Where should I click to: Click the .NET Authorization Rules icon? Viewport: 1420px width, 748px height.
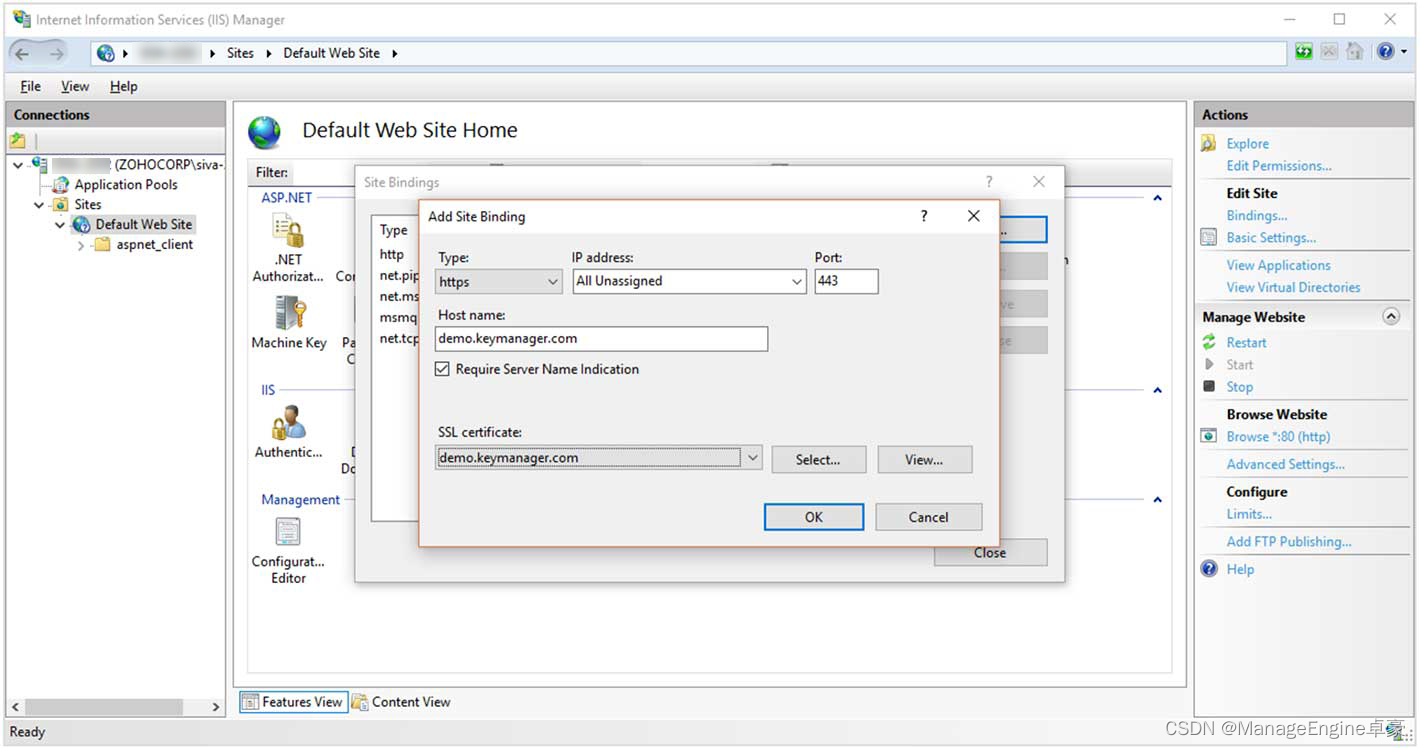pyautogui.click(x=288, y=232)
